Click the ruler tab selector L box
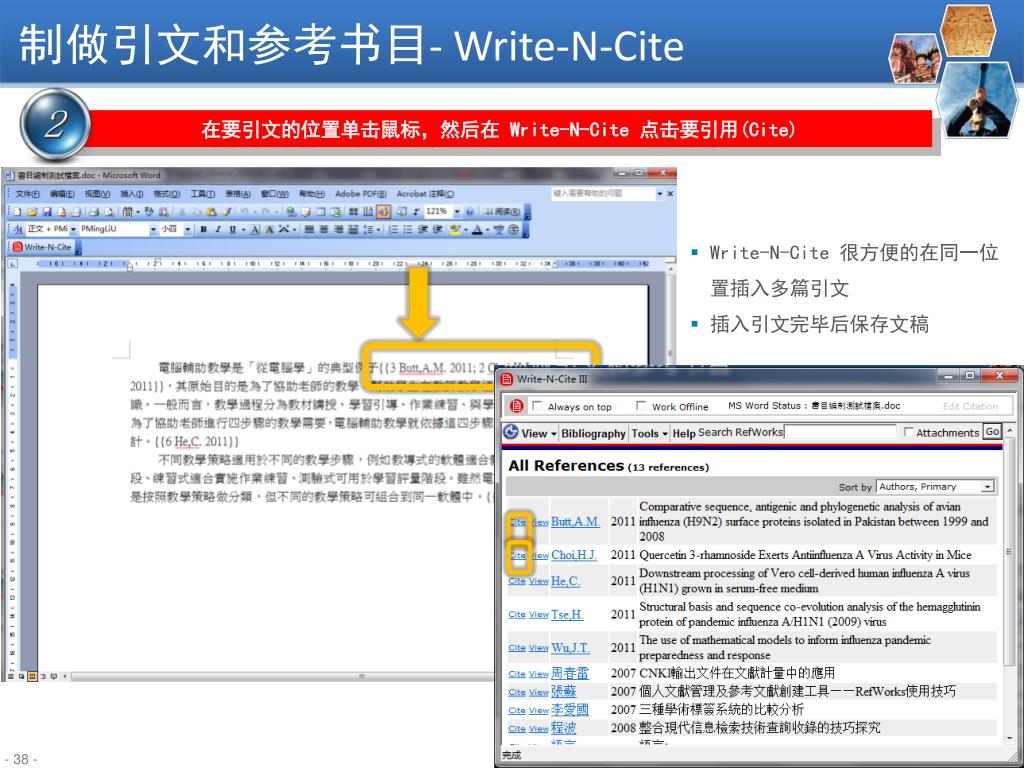The image size is (1024, 768). click(12, 264)
